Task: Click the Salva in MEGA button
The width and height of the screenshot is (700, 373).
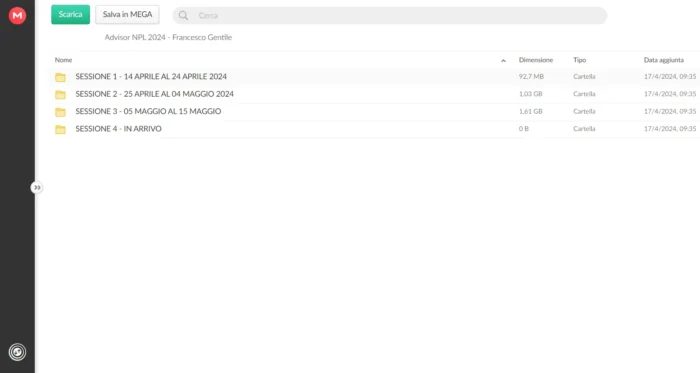Action: (127, 15)
